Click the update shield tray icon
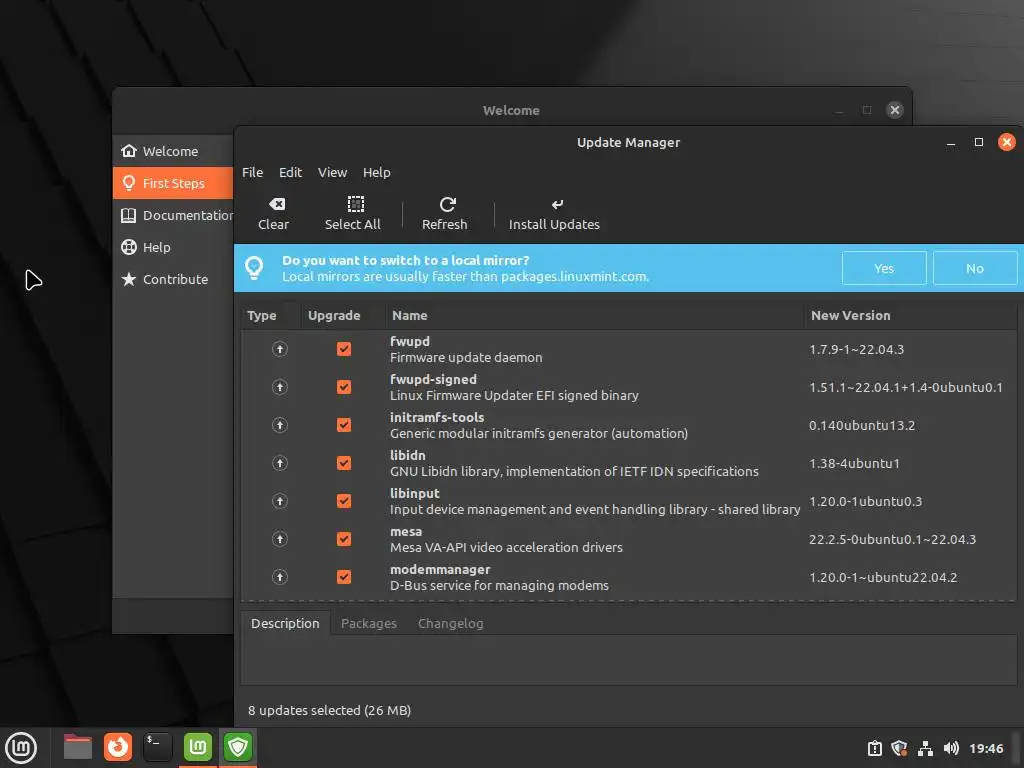This screenshot has height=768, width=1024. tap(899, 748)
